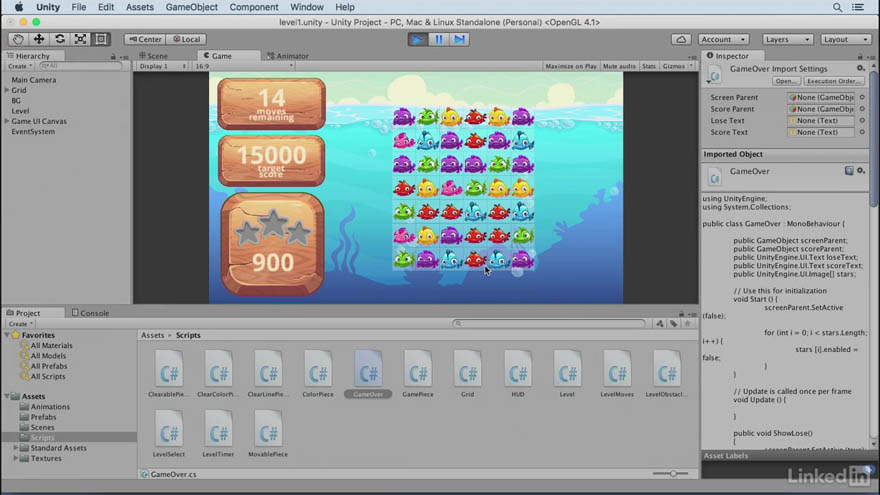Collapse the Favorites tree
Image resolution: width=880 pixels, height=495 pixels.
7,335
